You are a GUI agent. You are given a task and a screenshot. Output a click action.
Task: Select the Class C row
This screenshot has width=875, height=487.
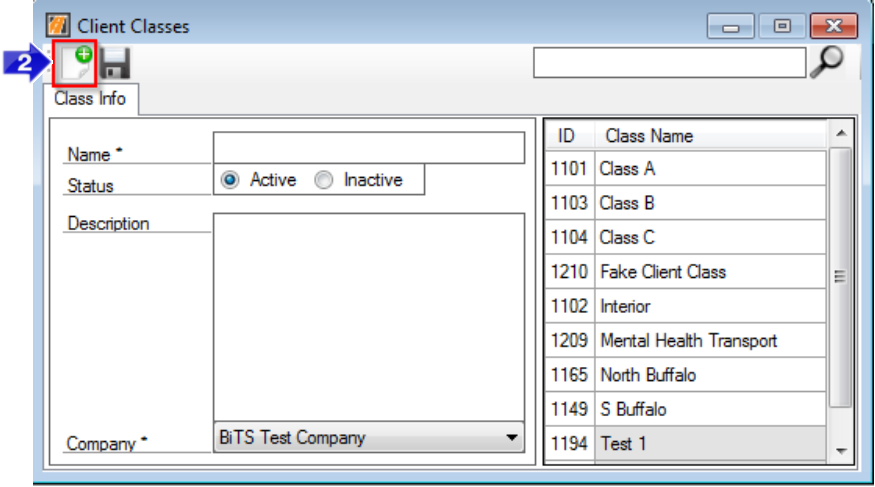coord(686,237)
